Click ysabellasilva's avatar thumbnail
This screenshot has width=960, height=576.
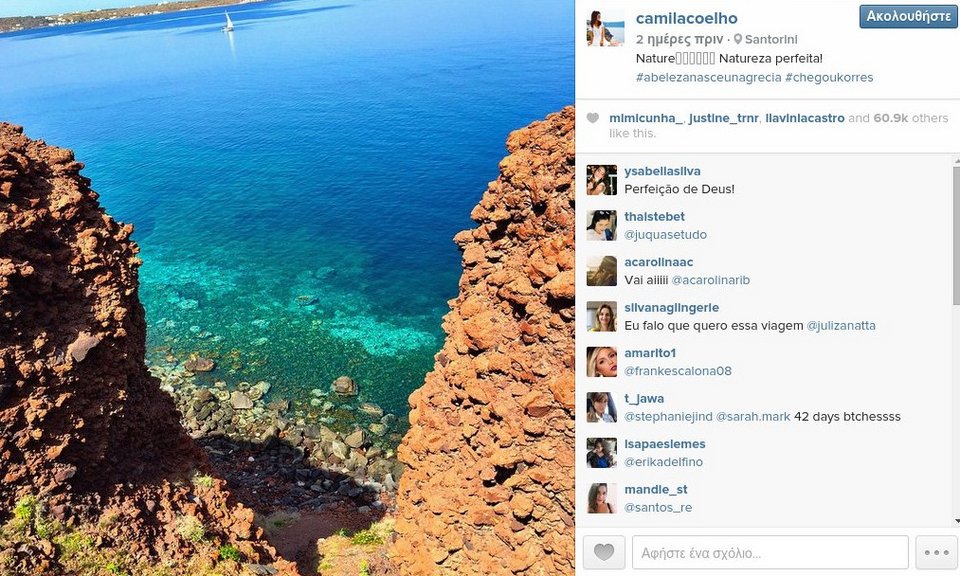coord(602,180)
